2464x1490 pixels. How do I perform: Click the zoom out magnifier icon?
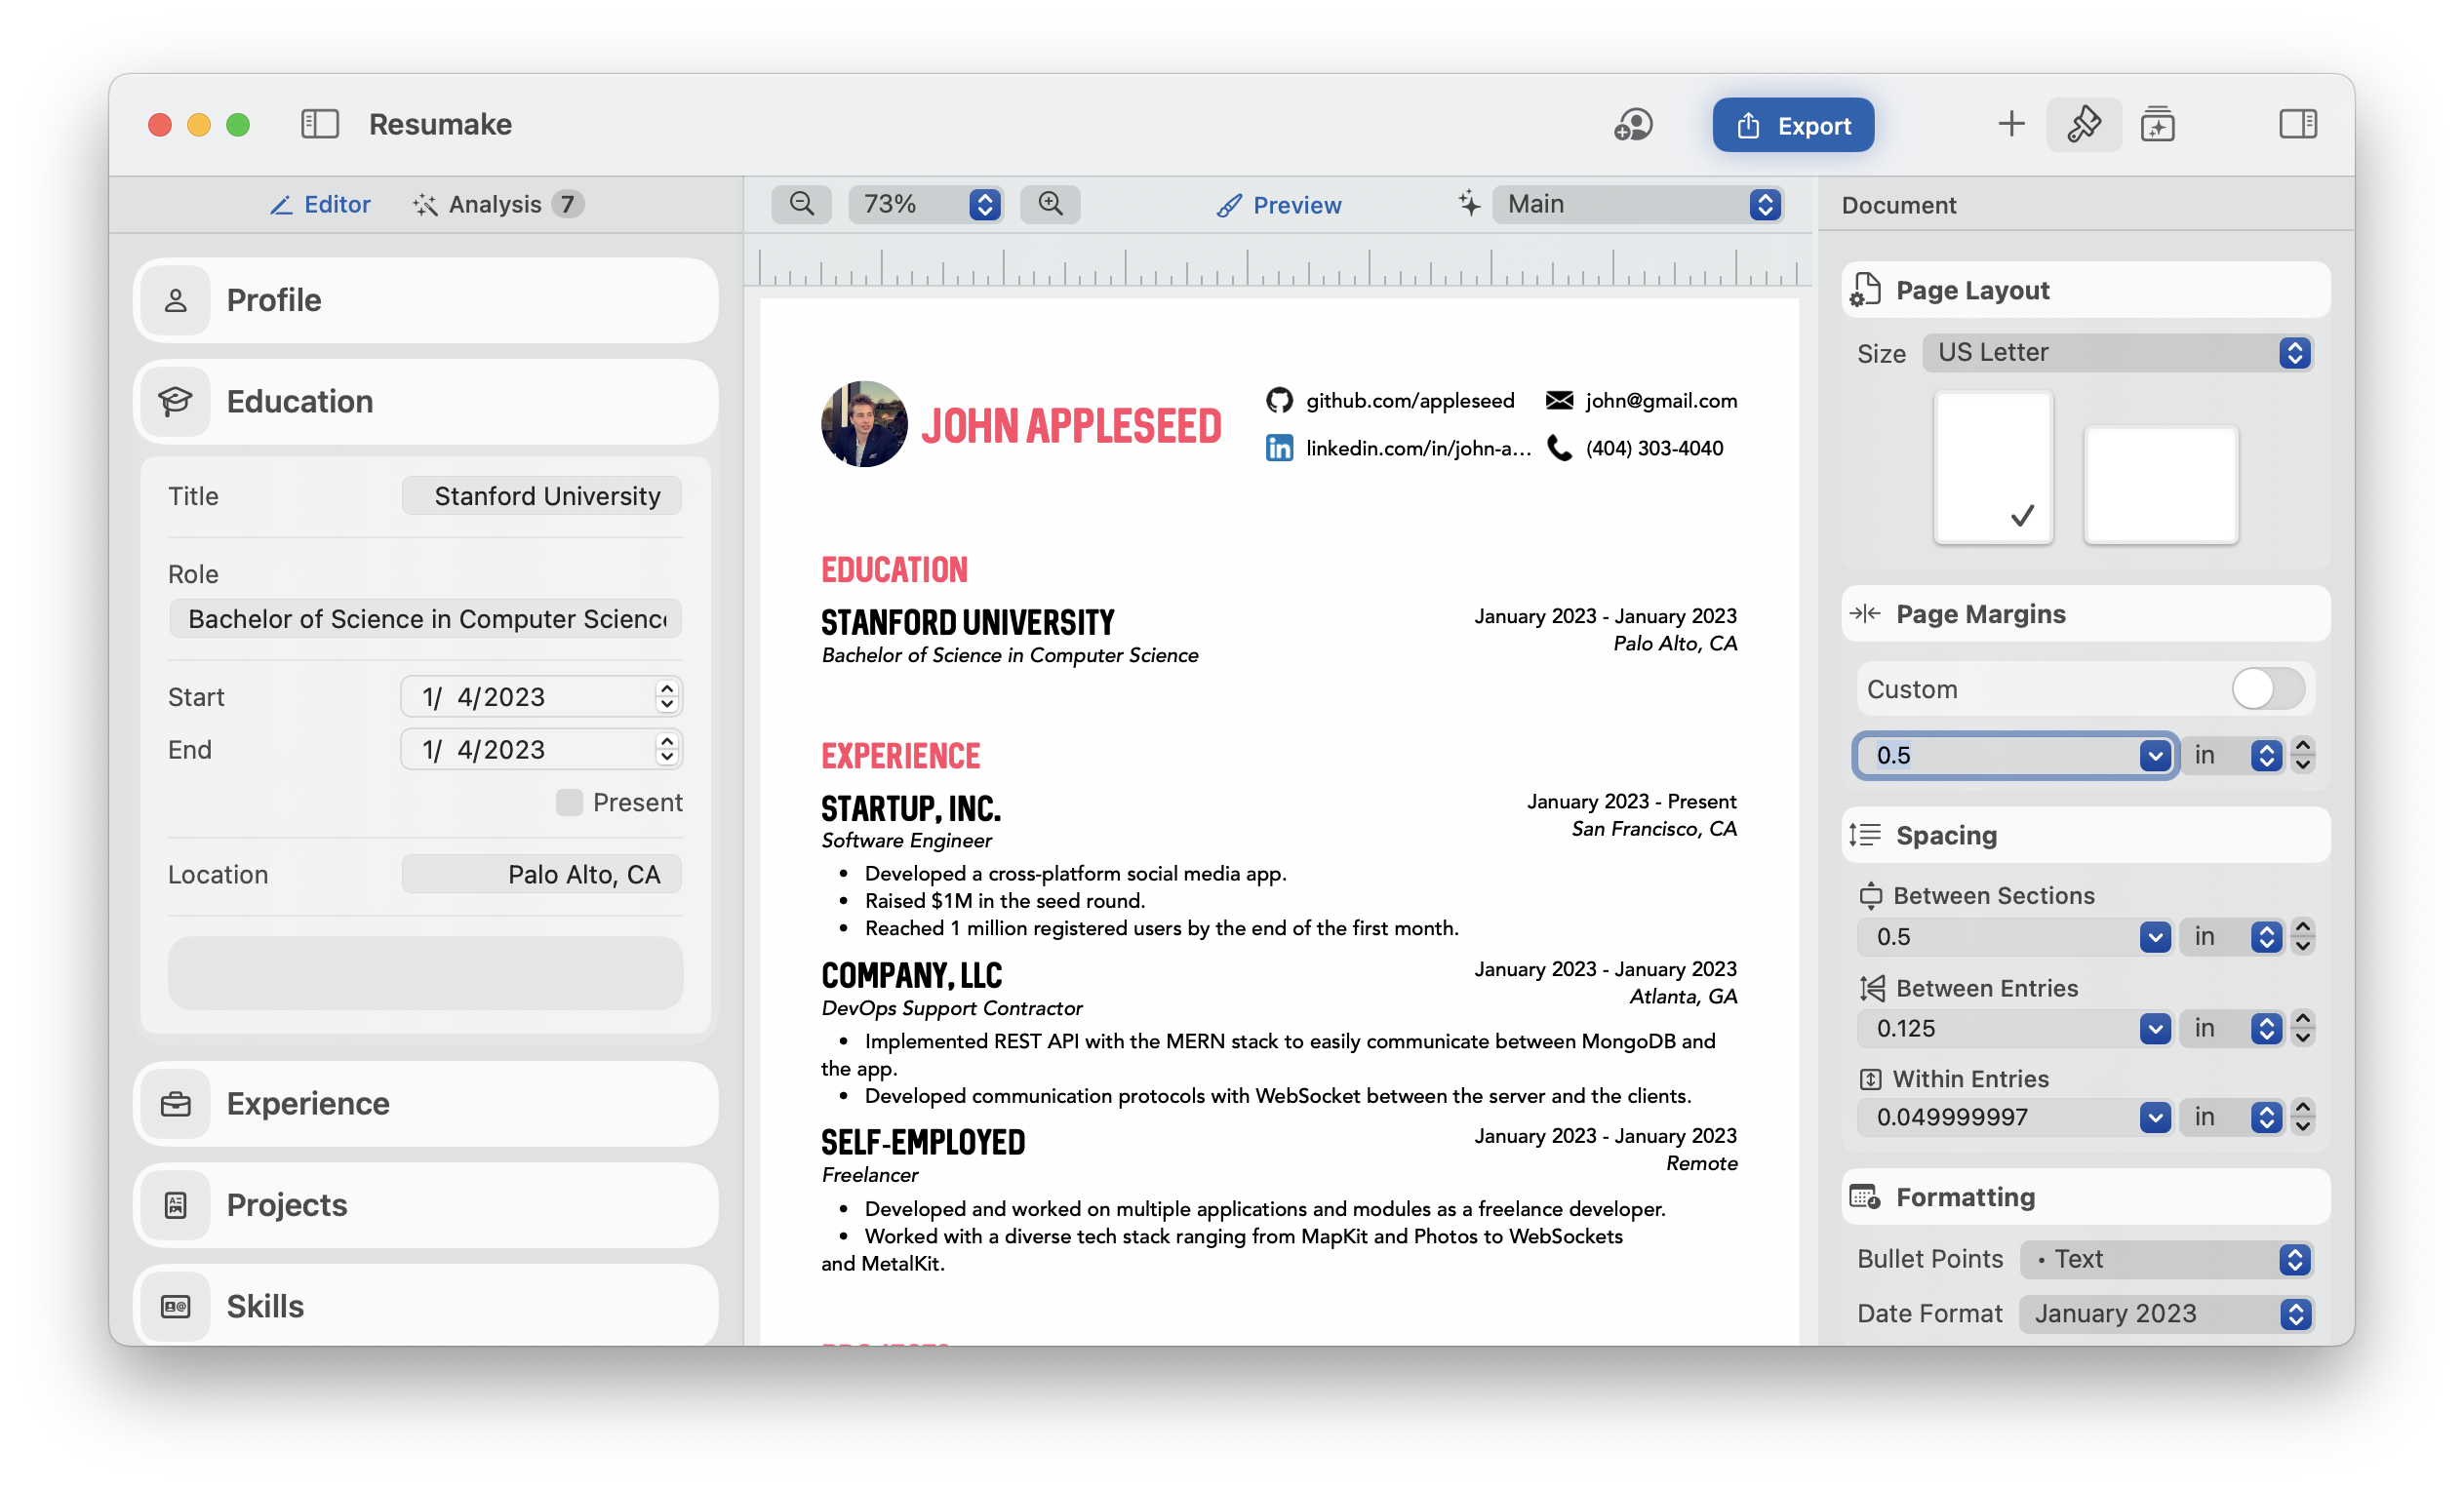click(800, 204)
